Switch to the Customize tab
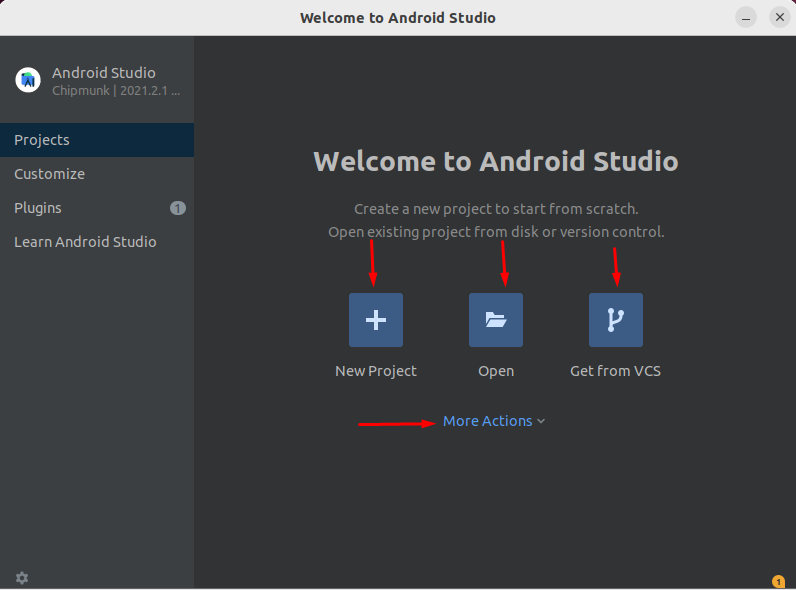 97,174
